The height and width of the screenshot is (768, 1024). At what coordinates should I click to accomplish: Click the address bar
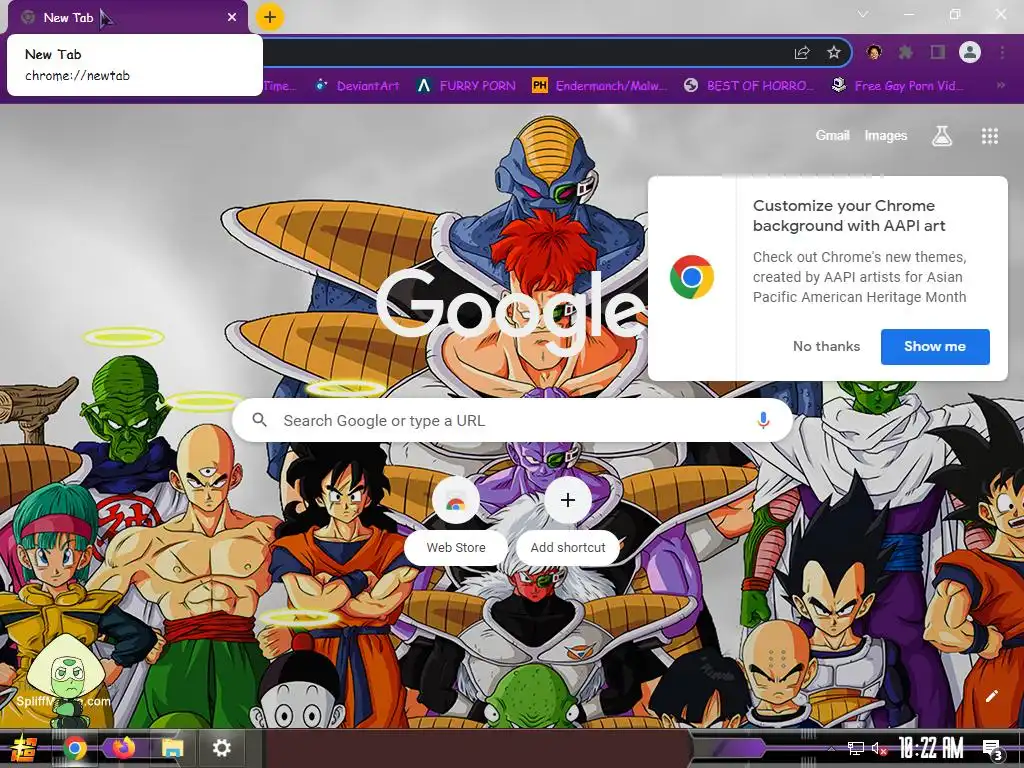[522, 53]
